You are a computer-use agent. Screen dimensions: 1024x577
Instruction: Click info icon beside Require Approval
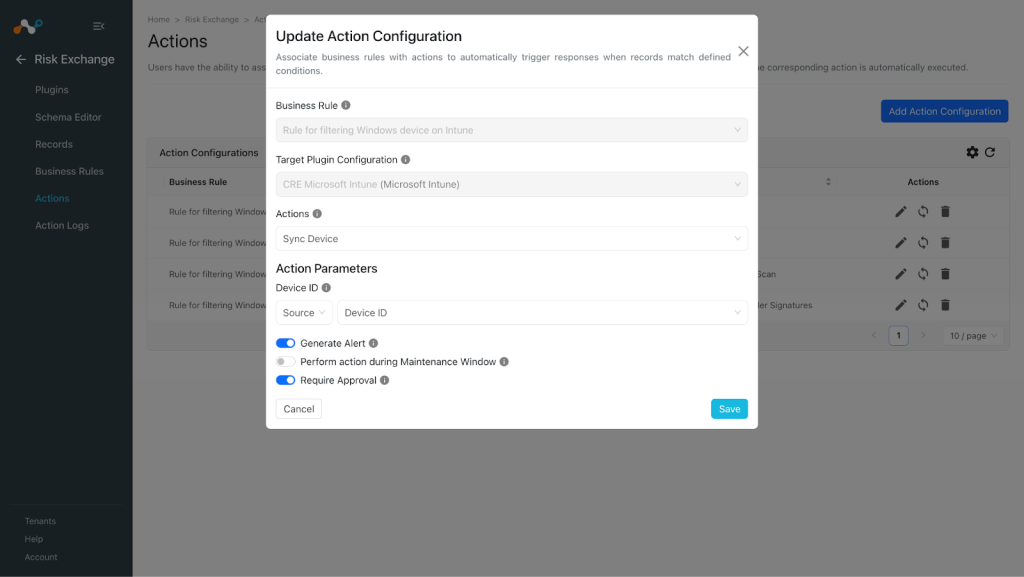click(x=385, y=381)
